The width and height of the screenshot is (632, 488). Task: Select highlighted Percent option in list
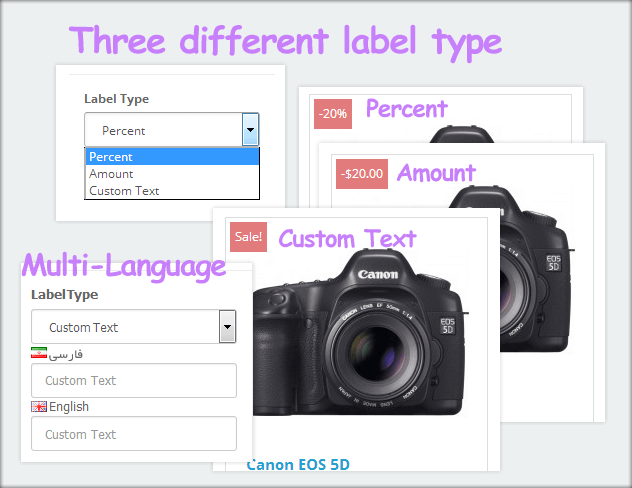(172, 157)
